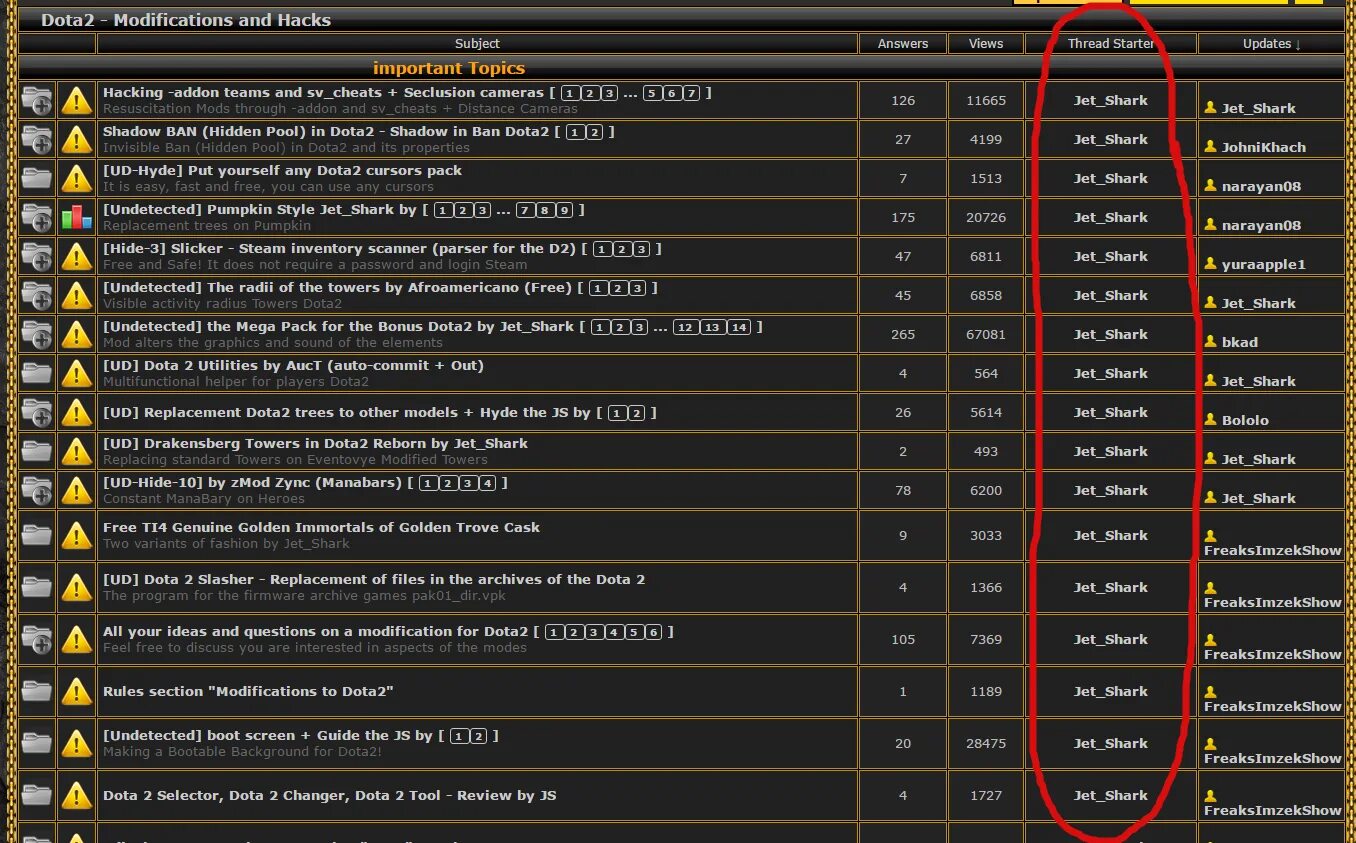
Task: Open Drakensberg Towers in Dota2 Reborn thread
Action: 315,443
